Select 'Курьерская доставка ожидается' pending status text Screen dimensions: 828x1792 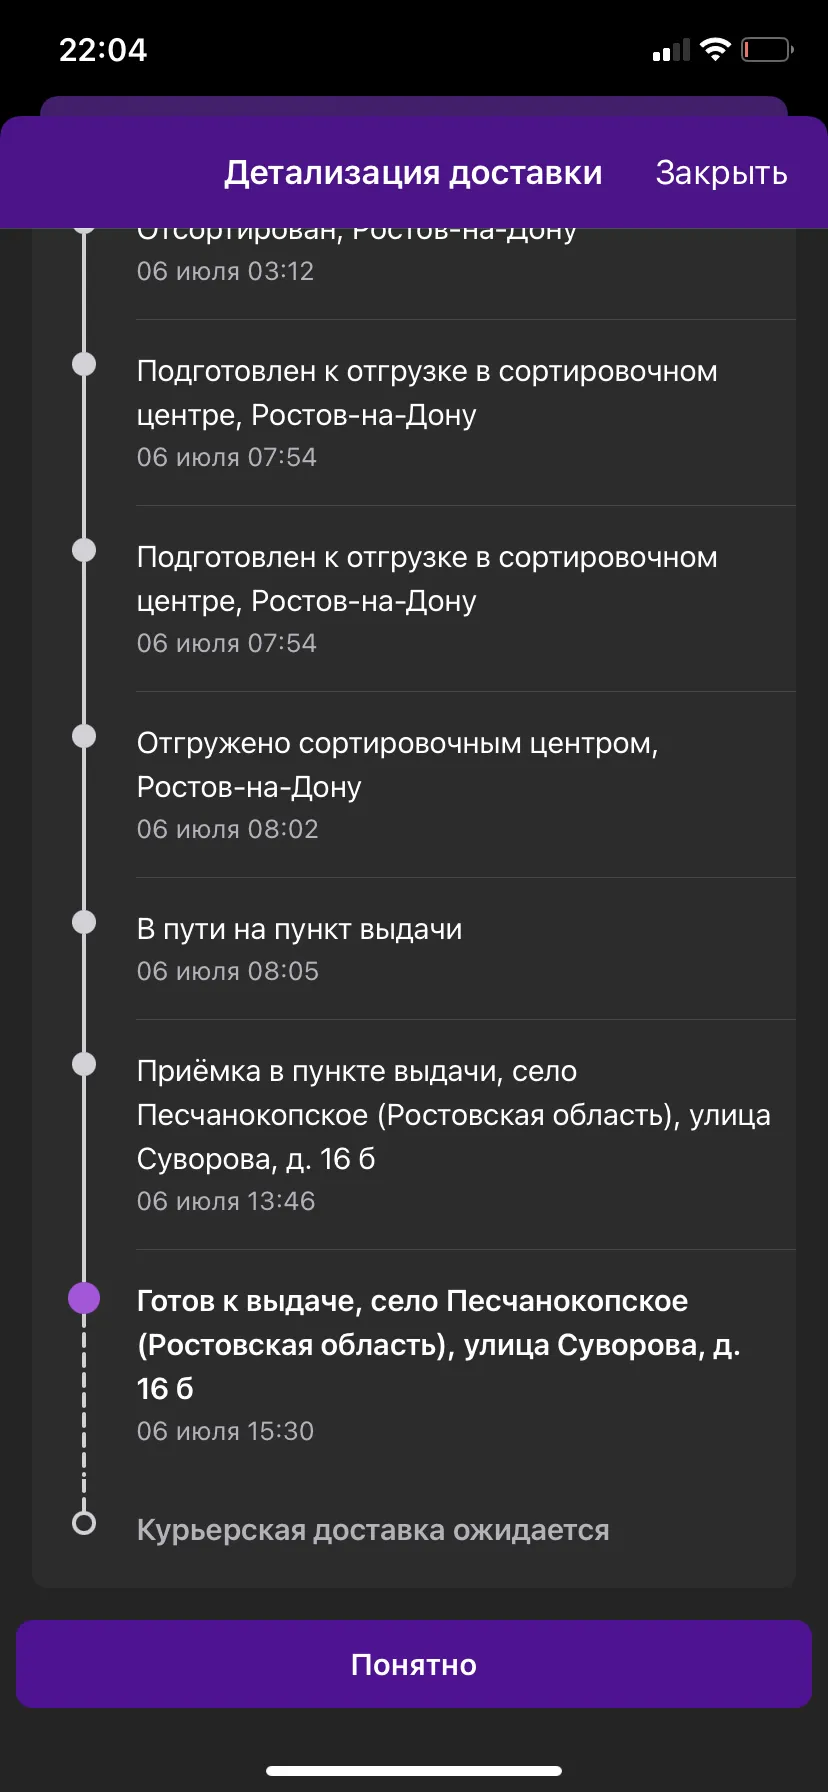(x=373, y=1531)
